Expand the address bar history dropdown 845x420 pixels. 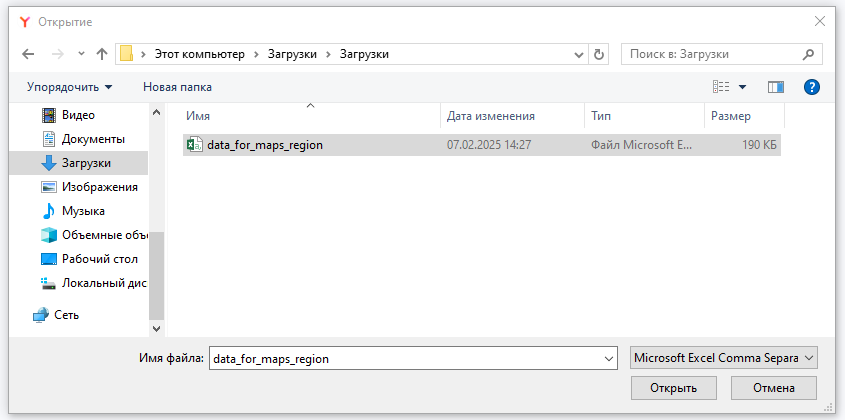tap(579, 54)
